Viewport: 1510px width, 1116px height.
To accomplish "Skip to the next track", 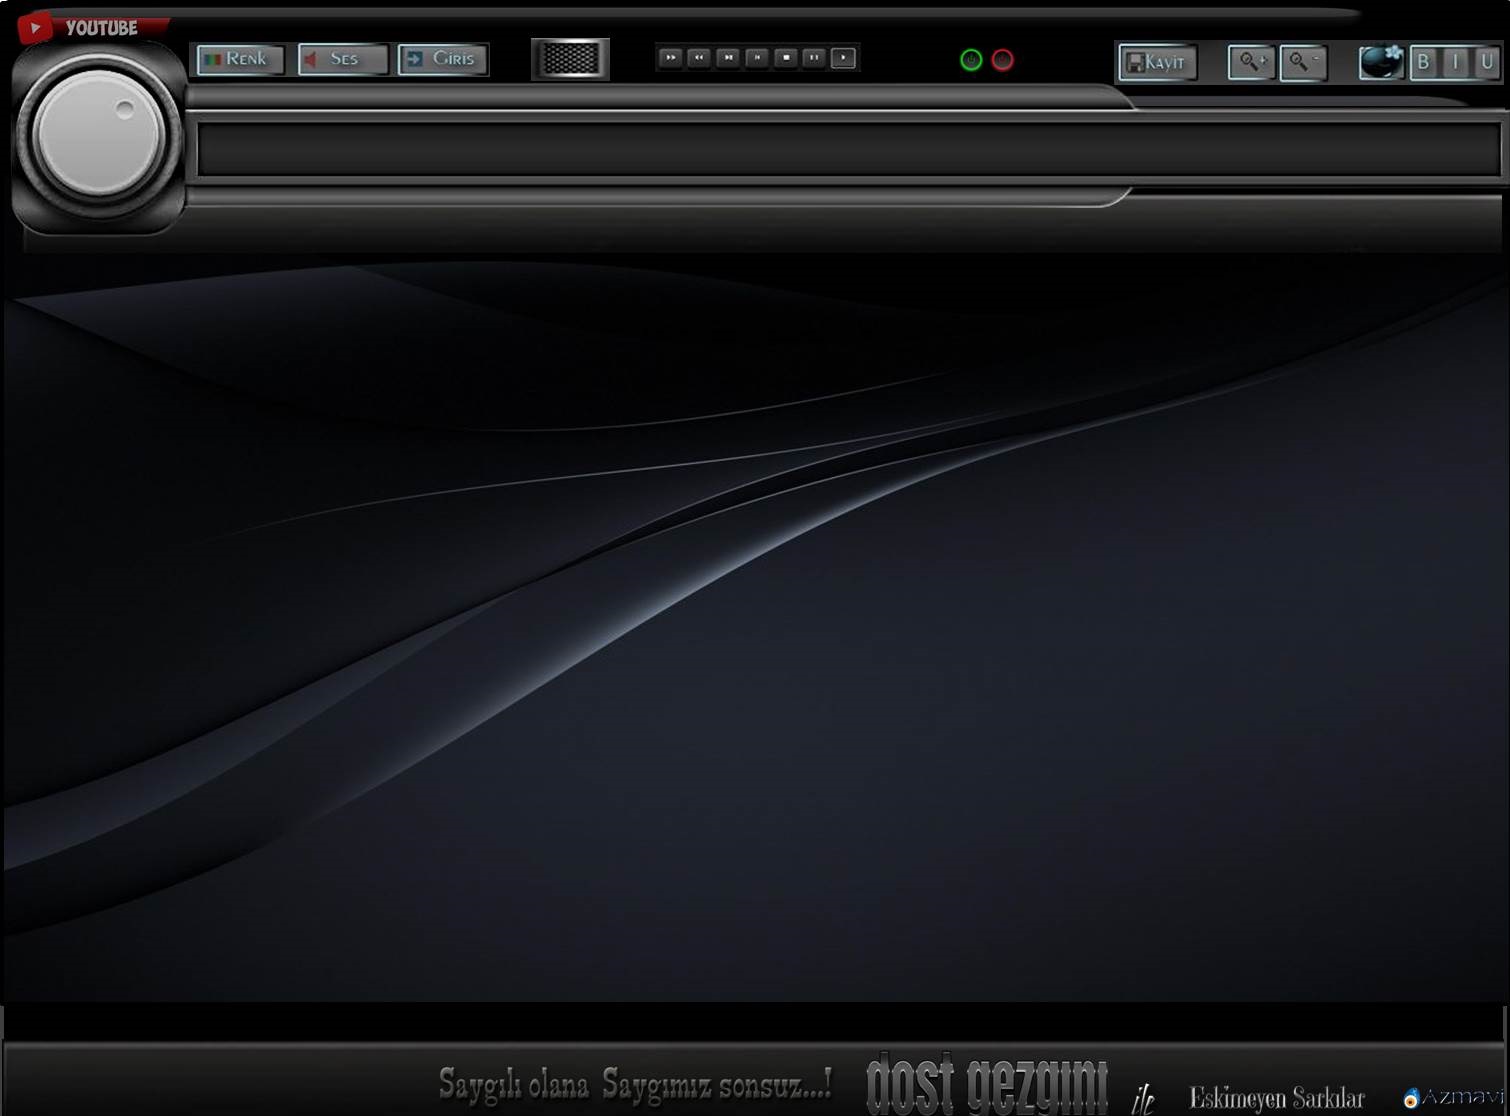I will [728, 58].
